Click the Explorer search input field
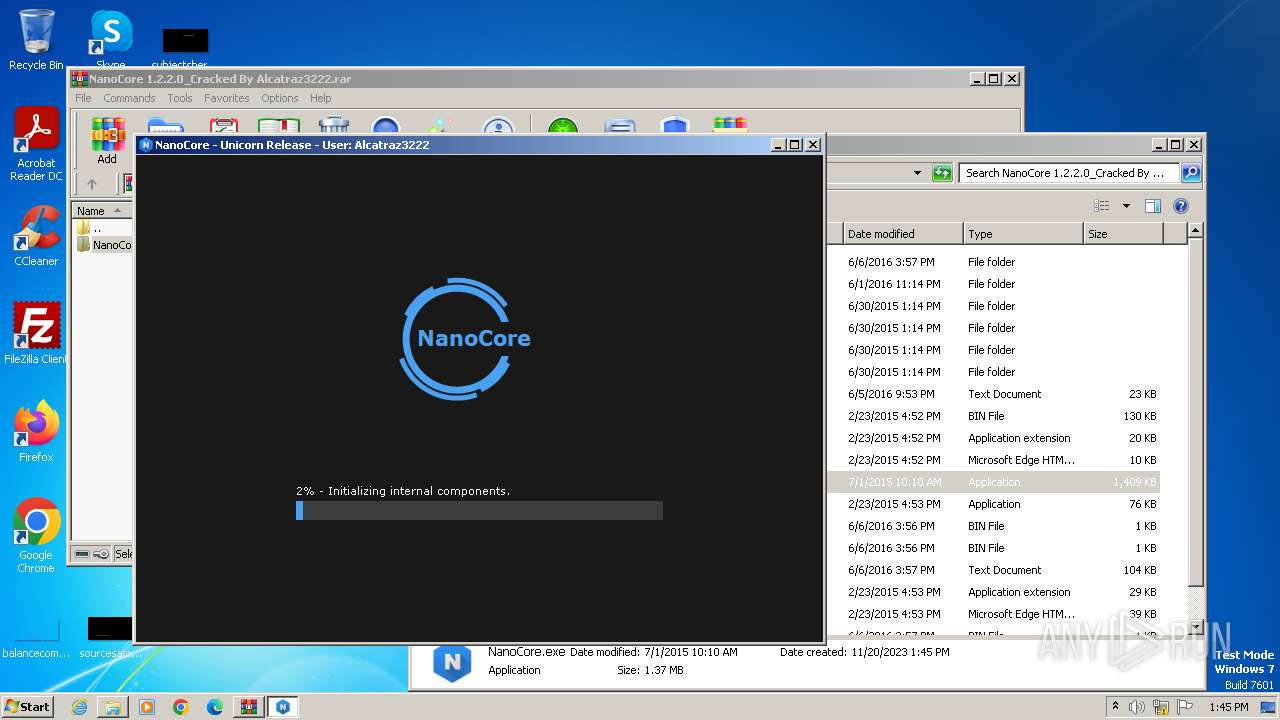The image size is (1280, 720). [x=1068, y=173]
